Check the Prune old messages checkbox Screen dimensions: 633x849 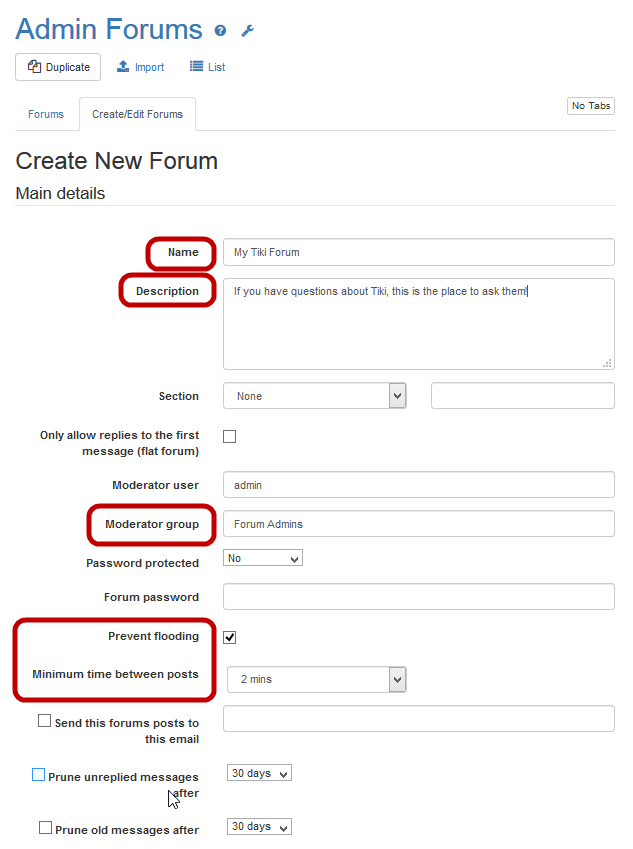click(x=45, y=828)
